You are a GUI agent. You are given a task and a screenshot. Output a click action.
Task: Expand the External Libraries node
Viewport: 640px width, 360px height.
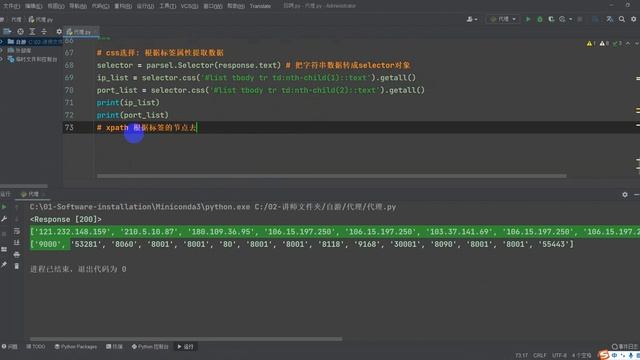pos(2,51)
